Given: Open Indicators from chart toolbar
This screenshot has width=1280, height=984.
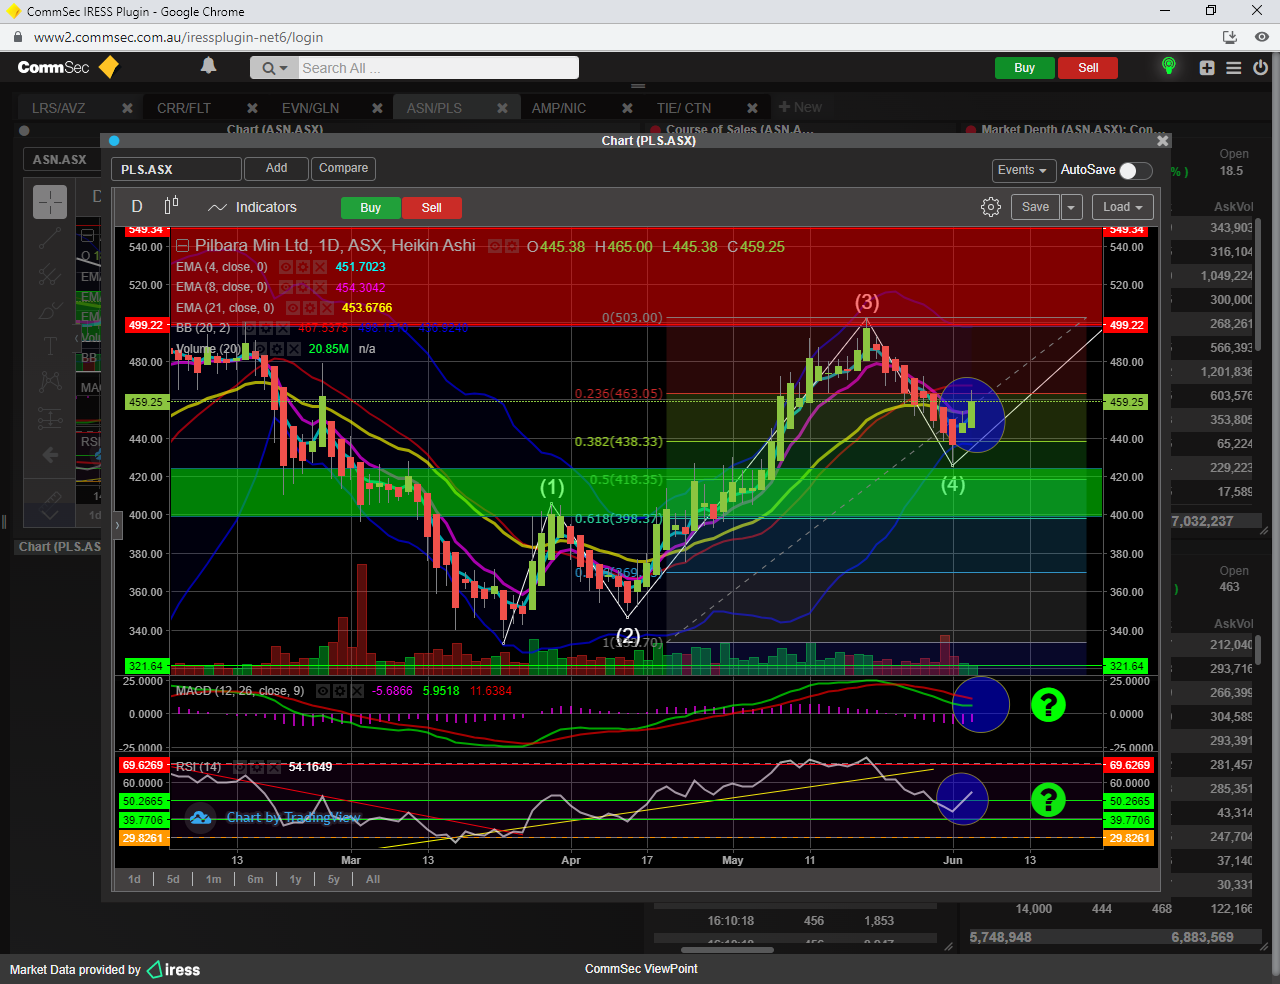Looking at the screenshot, I should (x=253, y=207).
